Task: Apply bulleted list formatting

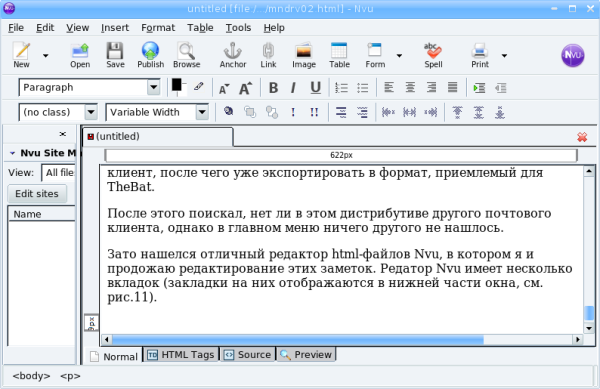Action: [x=362, y=88]
